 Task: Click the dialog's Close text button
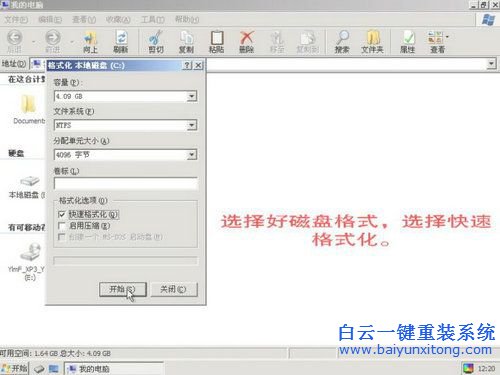pyautogui.click(x=174, y=289)
